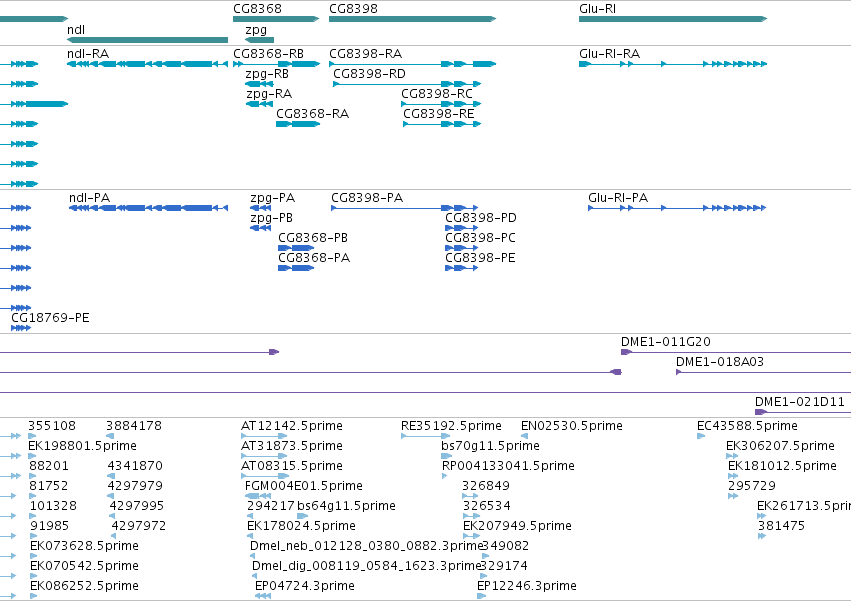Click CG8398-PA protein feature

[x=405, y=208]
